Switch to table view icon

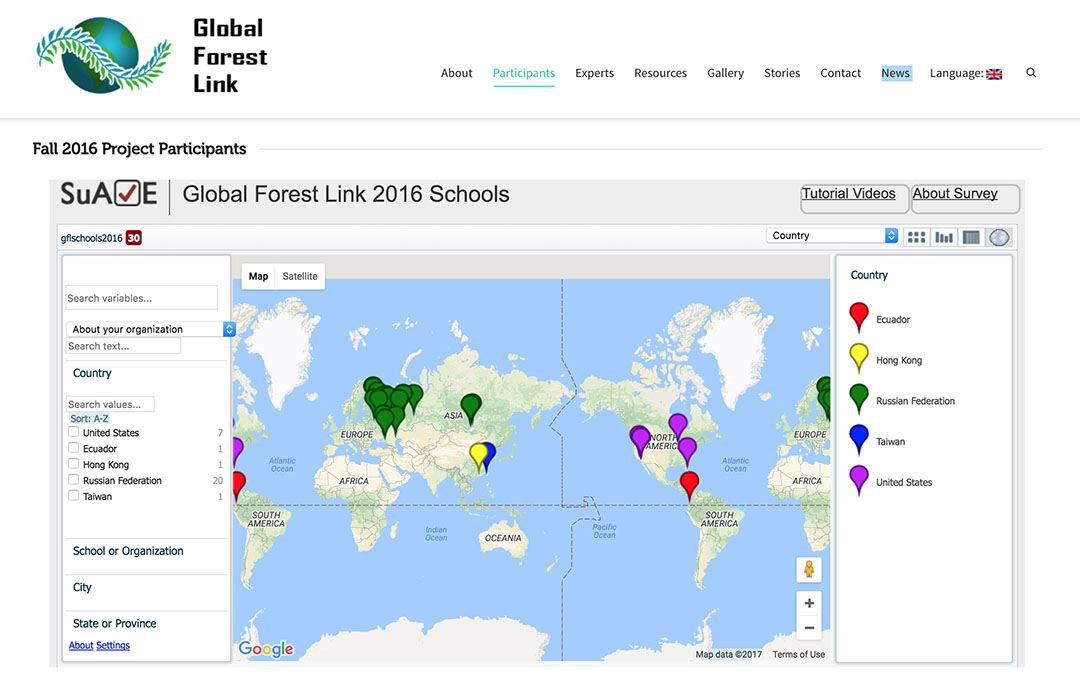[x=971, y=237]
